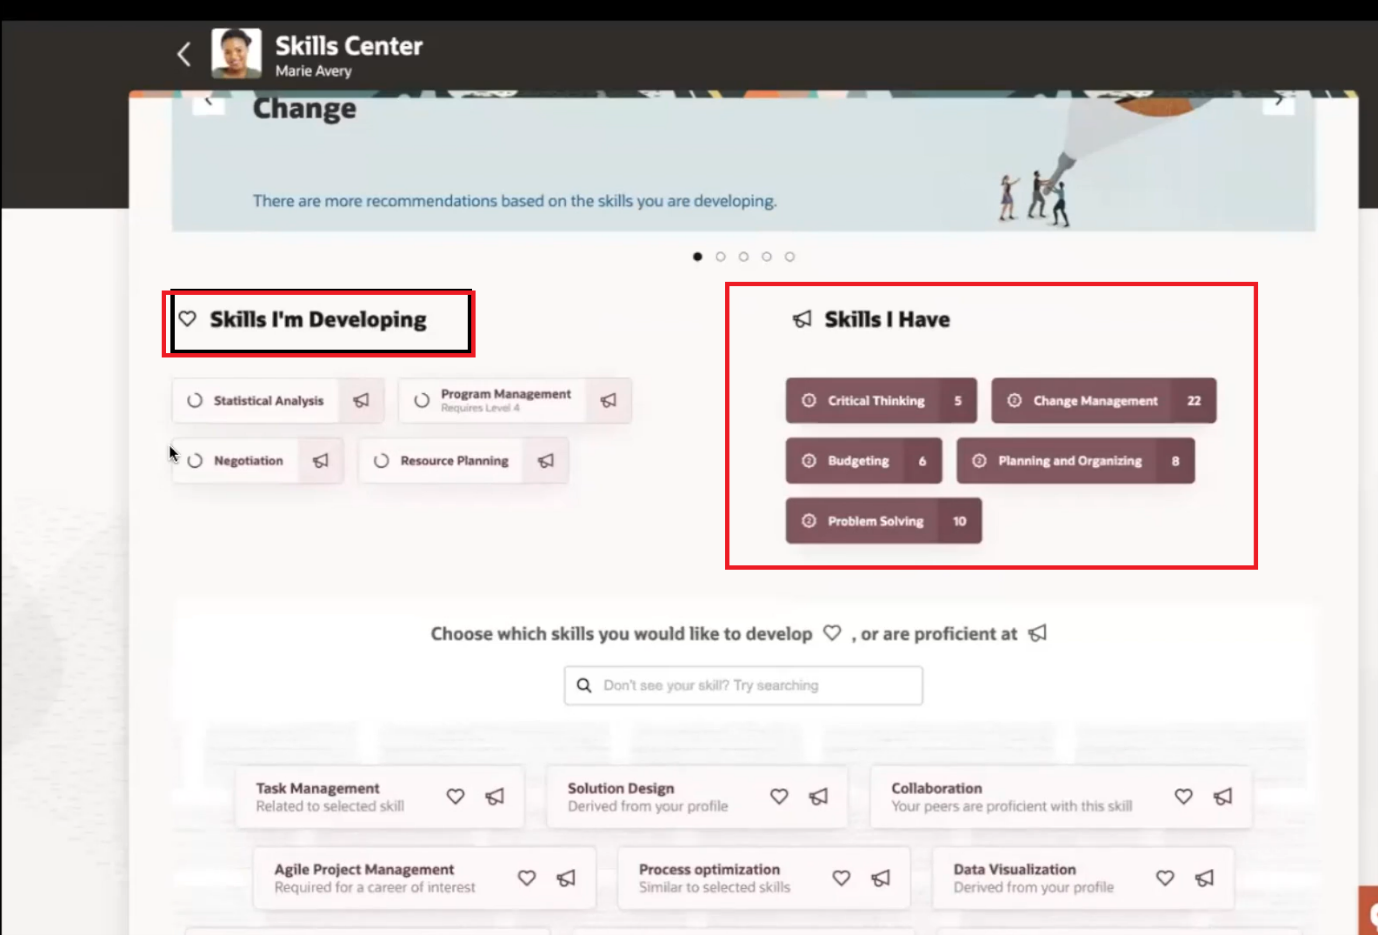The image size is (1378, 935).
Task: Click the carousel previous arrow
Action: (209, 100)
